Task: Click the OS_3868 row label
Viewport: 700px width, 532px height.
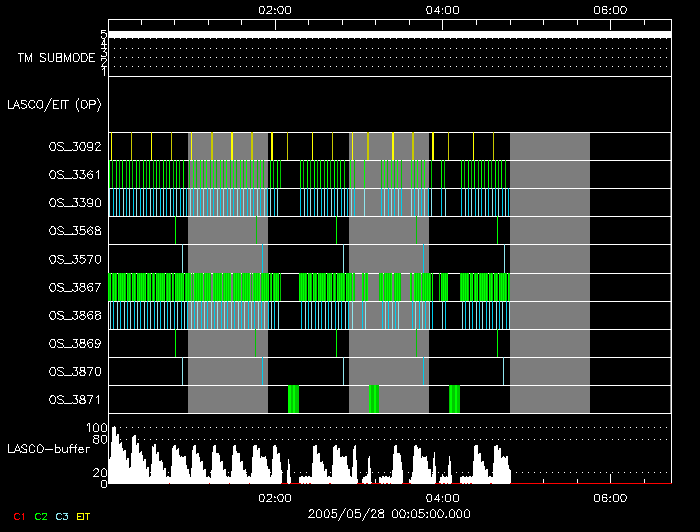Action: point(75,316)
